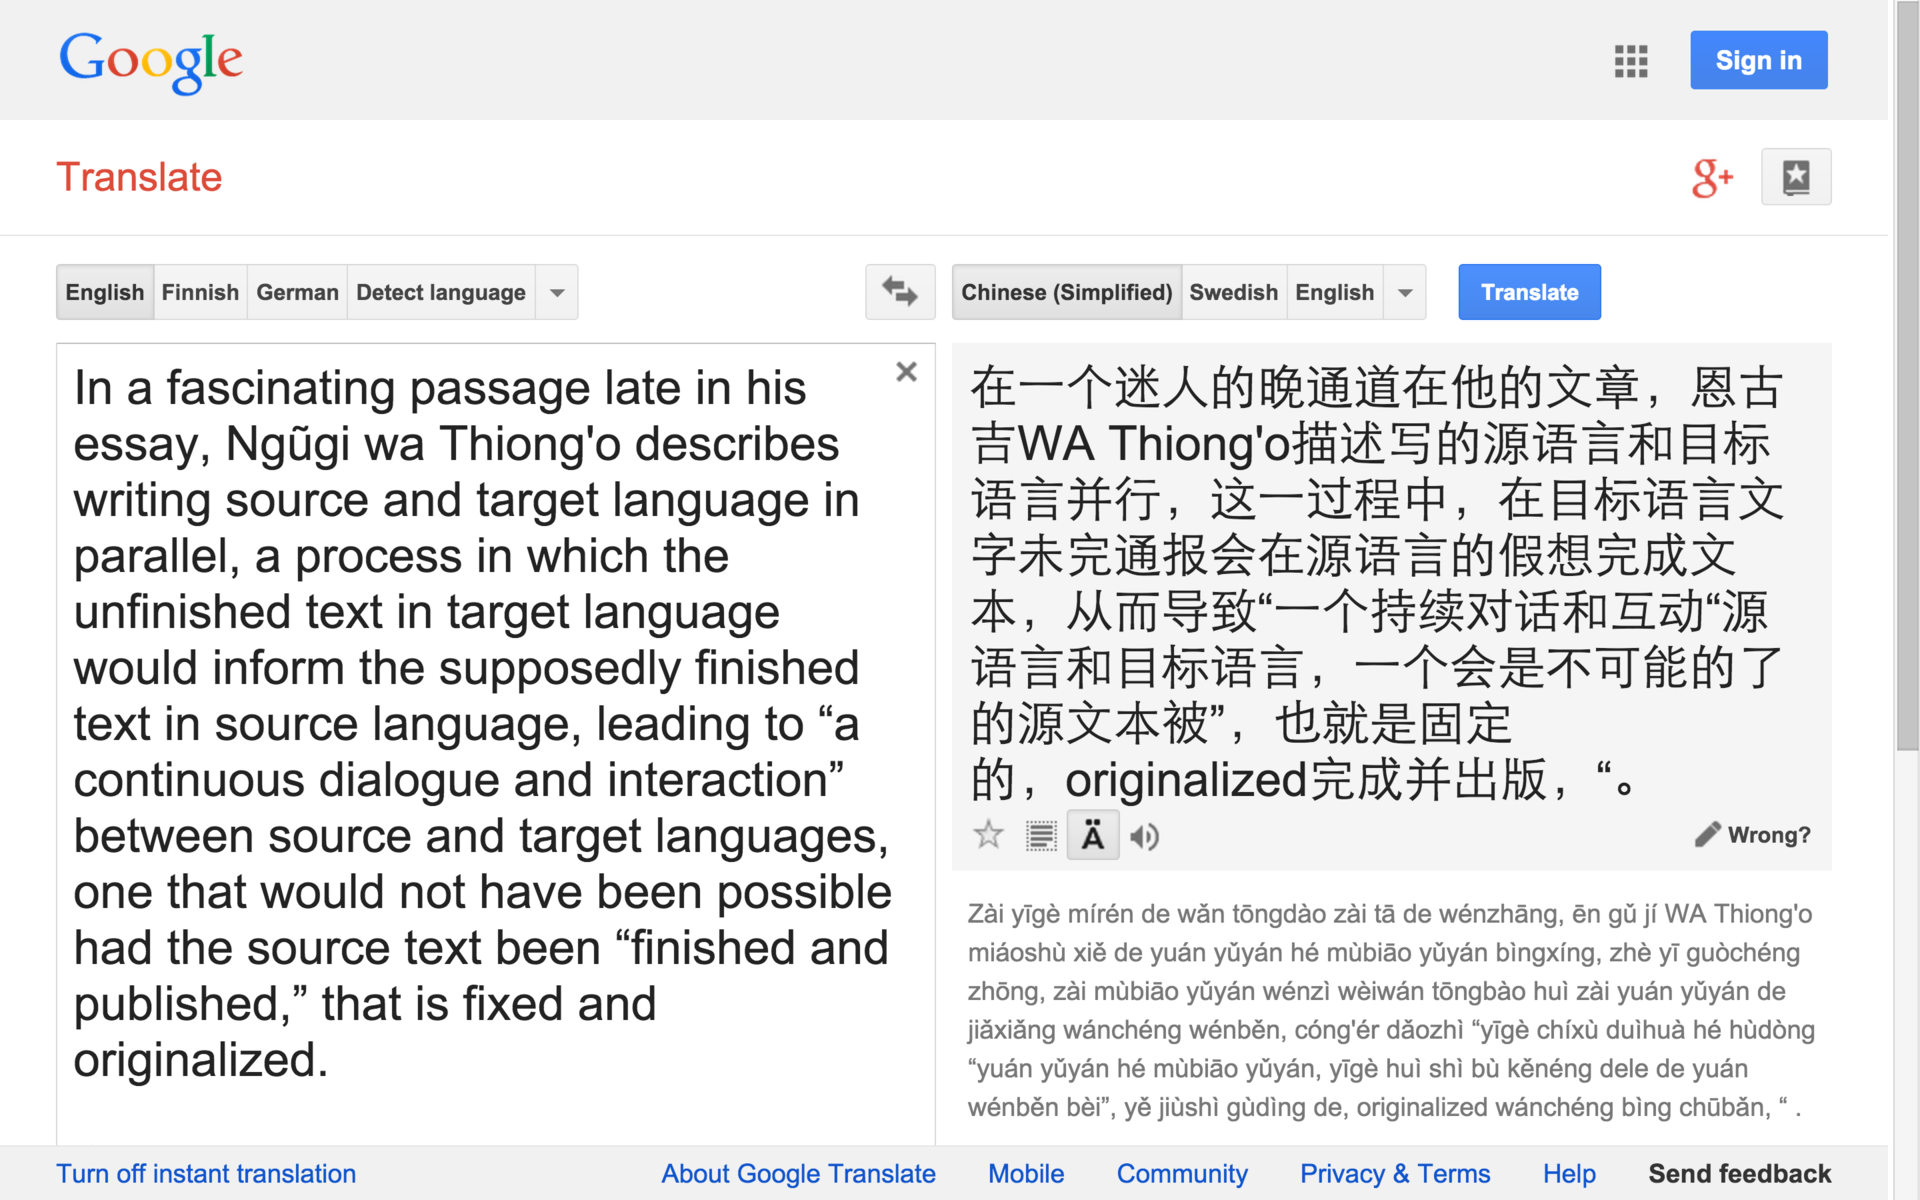This screenshot has width=1920, height=1200.
Task: Choose Swedish as target language
Action: [x=1233, y=292]
